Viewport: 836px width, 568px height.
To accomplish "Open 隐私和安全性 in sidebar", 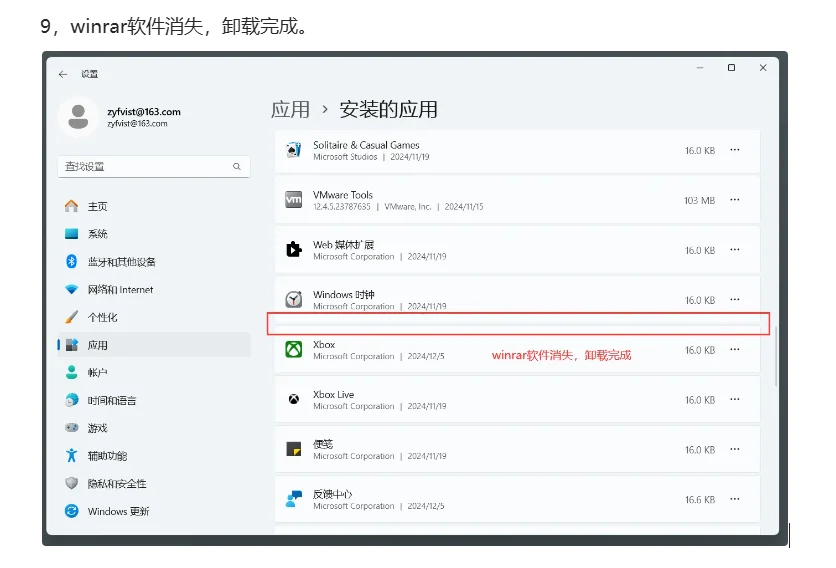I will pyautogui.click(x=154, y=484).
